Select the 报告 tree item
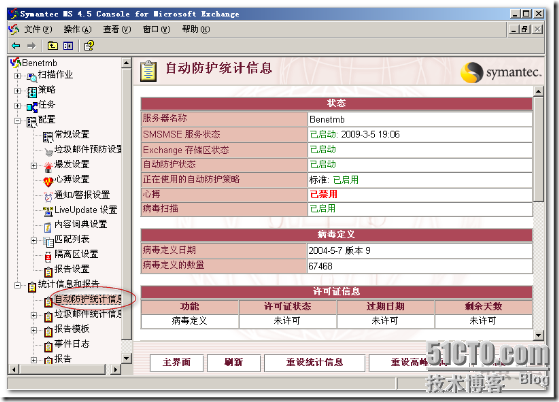Image resolution: width=559 pixels, height=402 pixels. (x=63, y=359)
